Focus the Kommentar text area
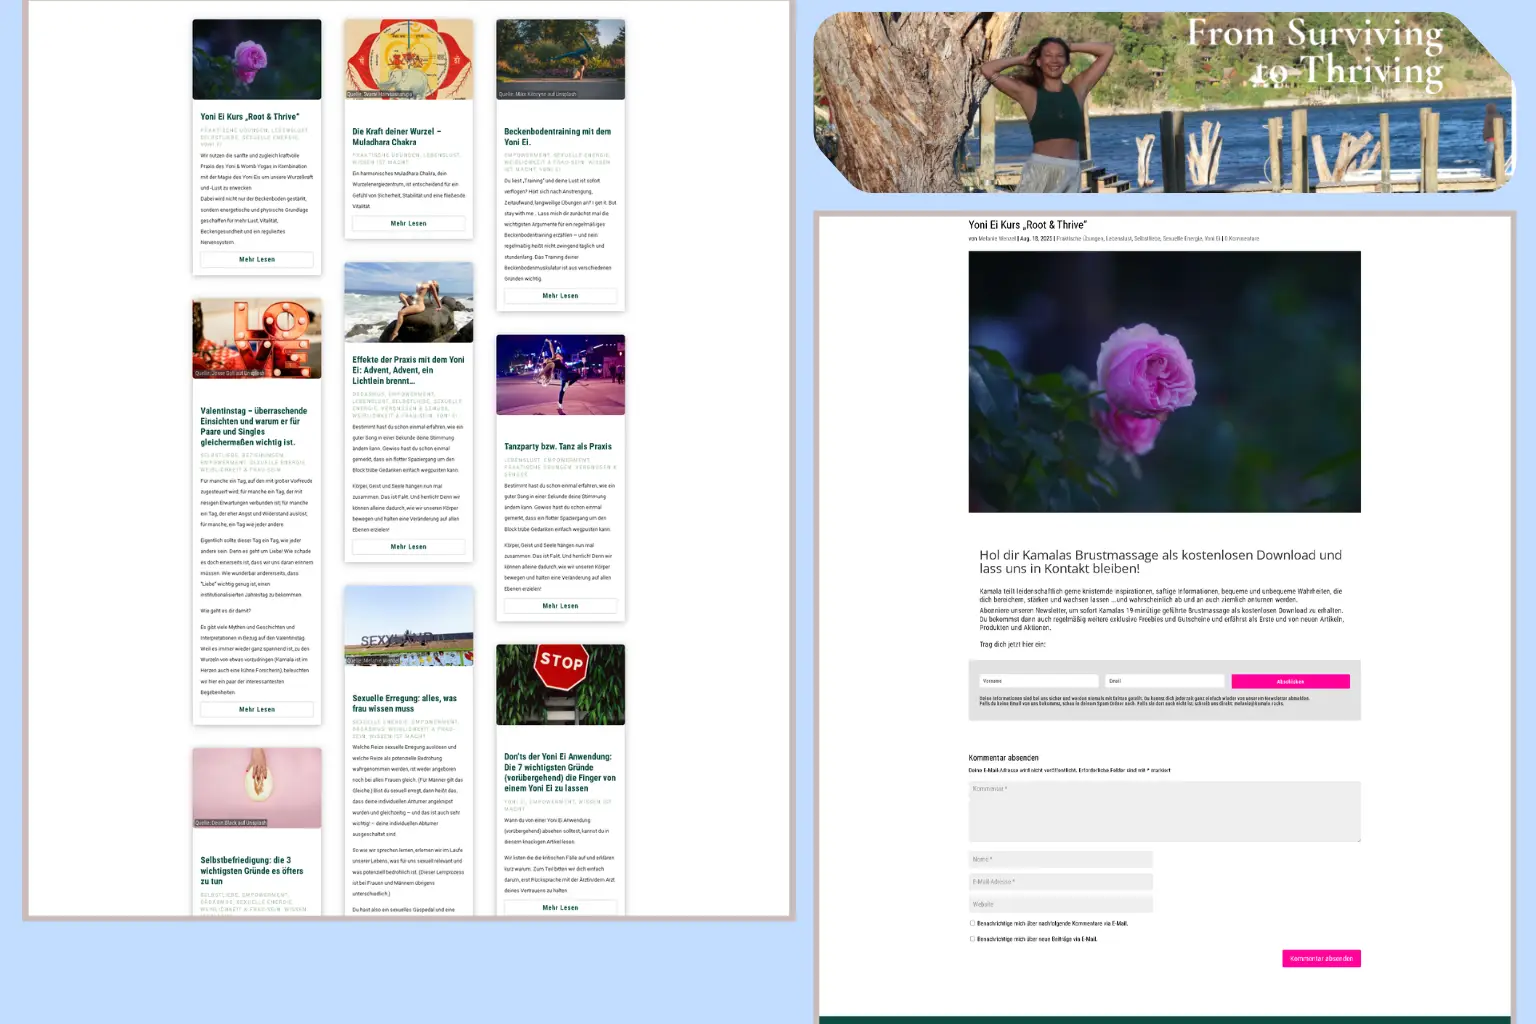This screenshot has height=1024, width=1536. 1164,812
